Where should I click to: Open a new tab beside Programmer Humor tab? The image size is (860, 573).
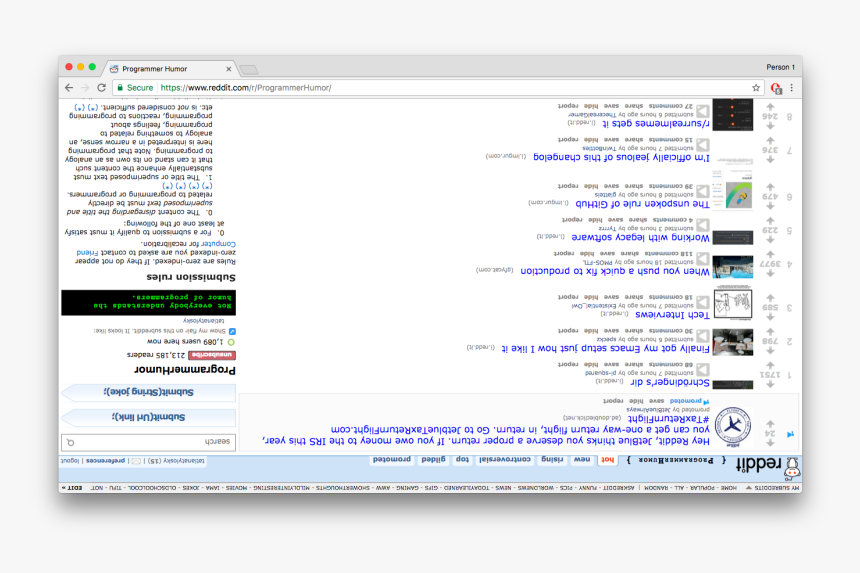click(248, 70)
